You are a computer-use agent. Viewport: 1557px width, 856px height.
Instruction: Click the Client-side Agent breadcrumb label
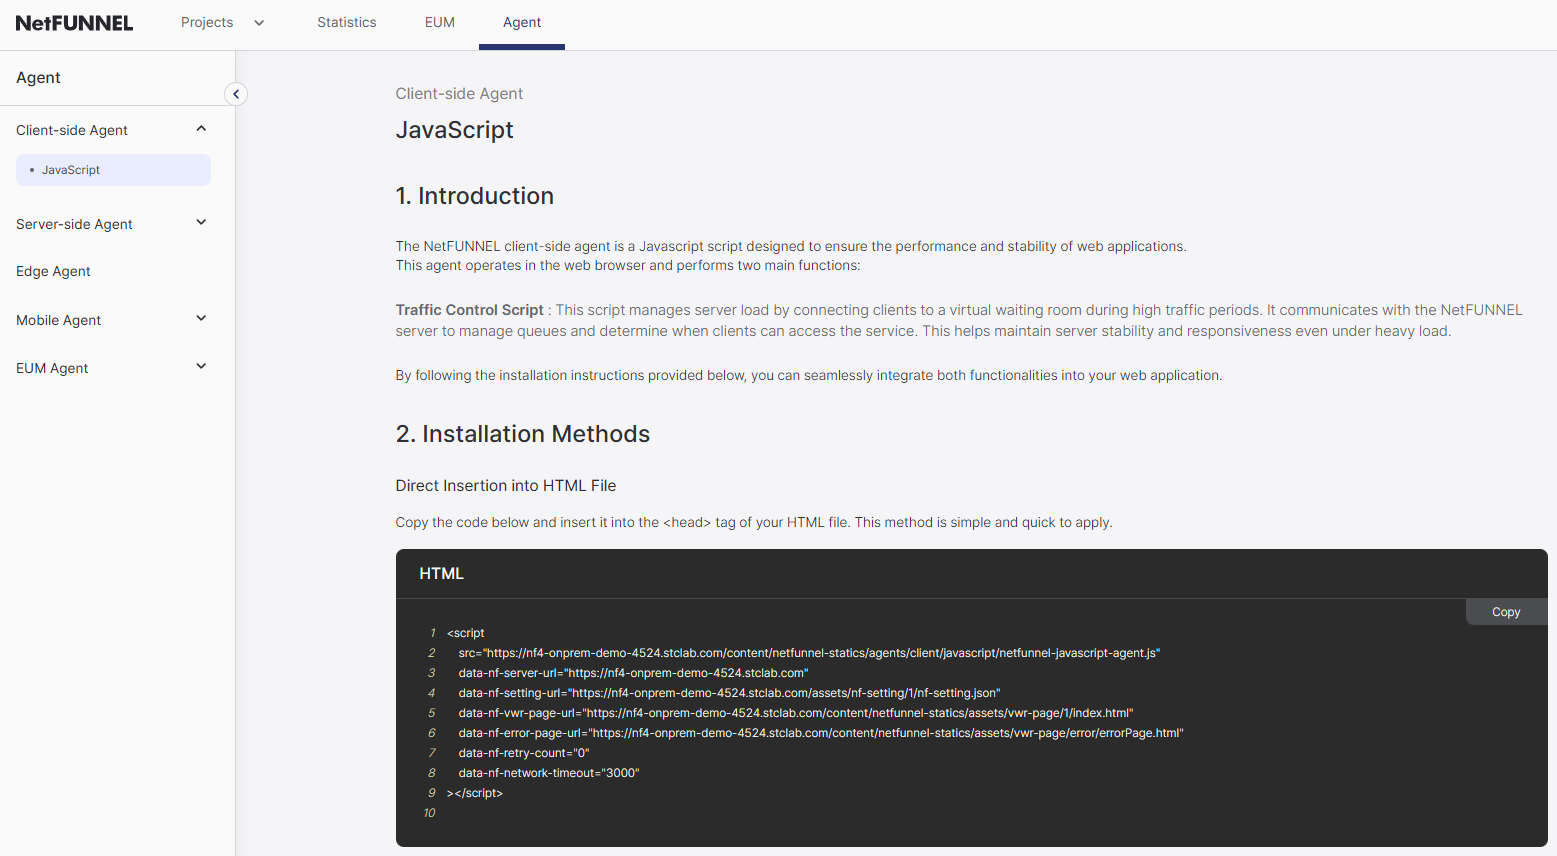(x=459, y=93)
